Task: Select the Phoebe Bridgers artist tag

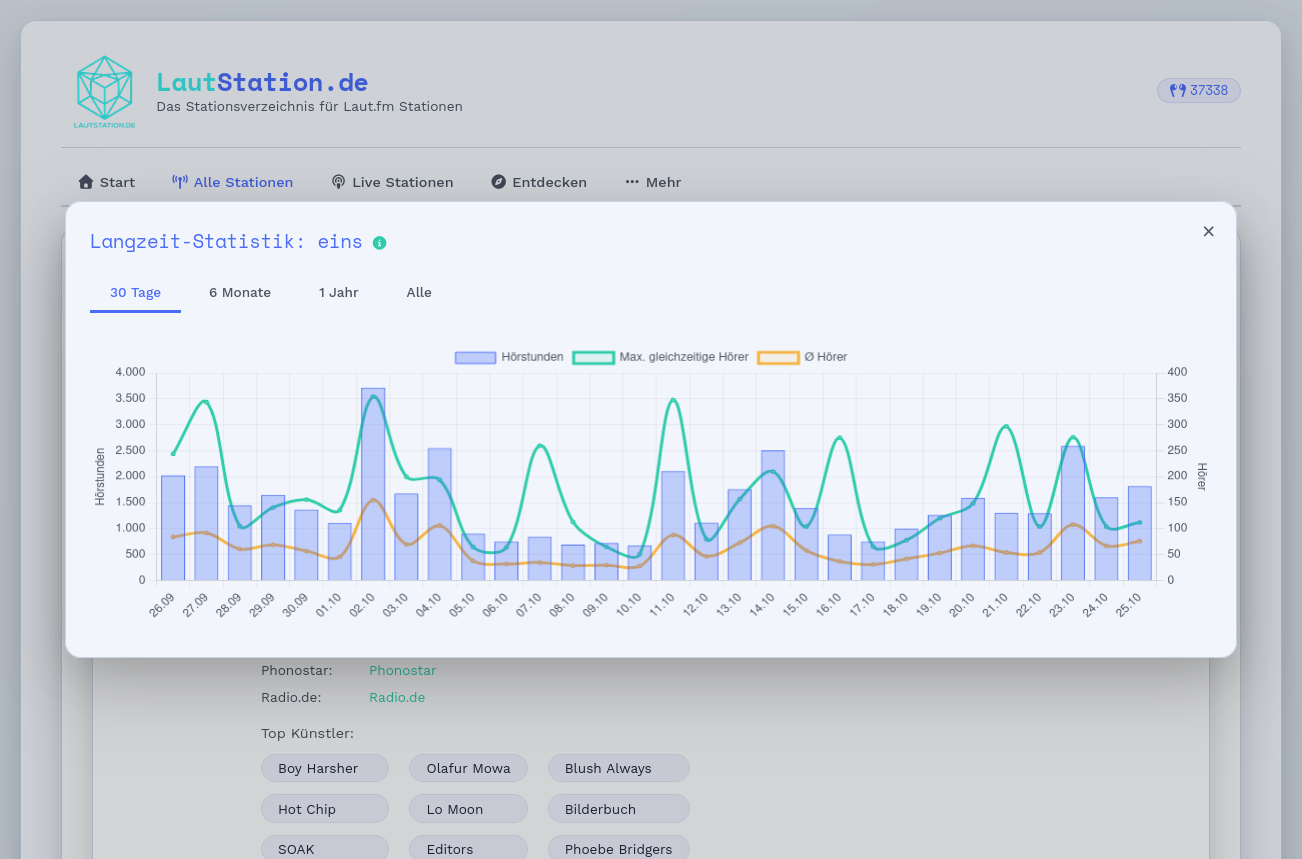Action: [618, 849]
